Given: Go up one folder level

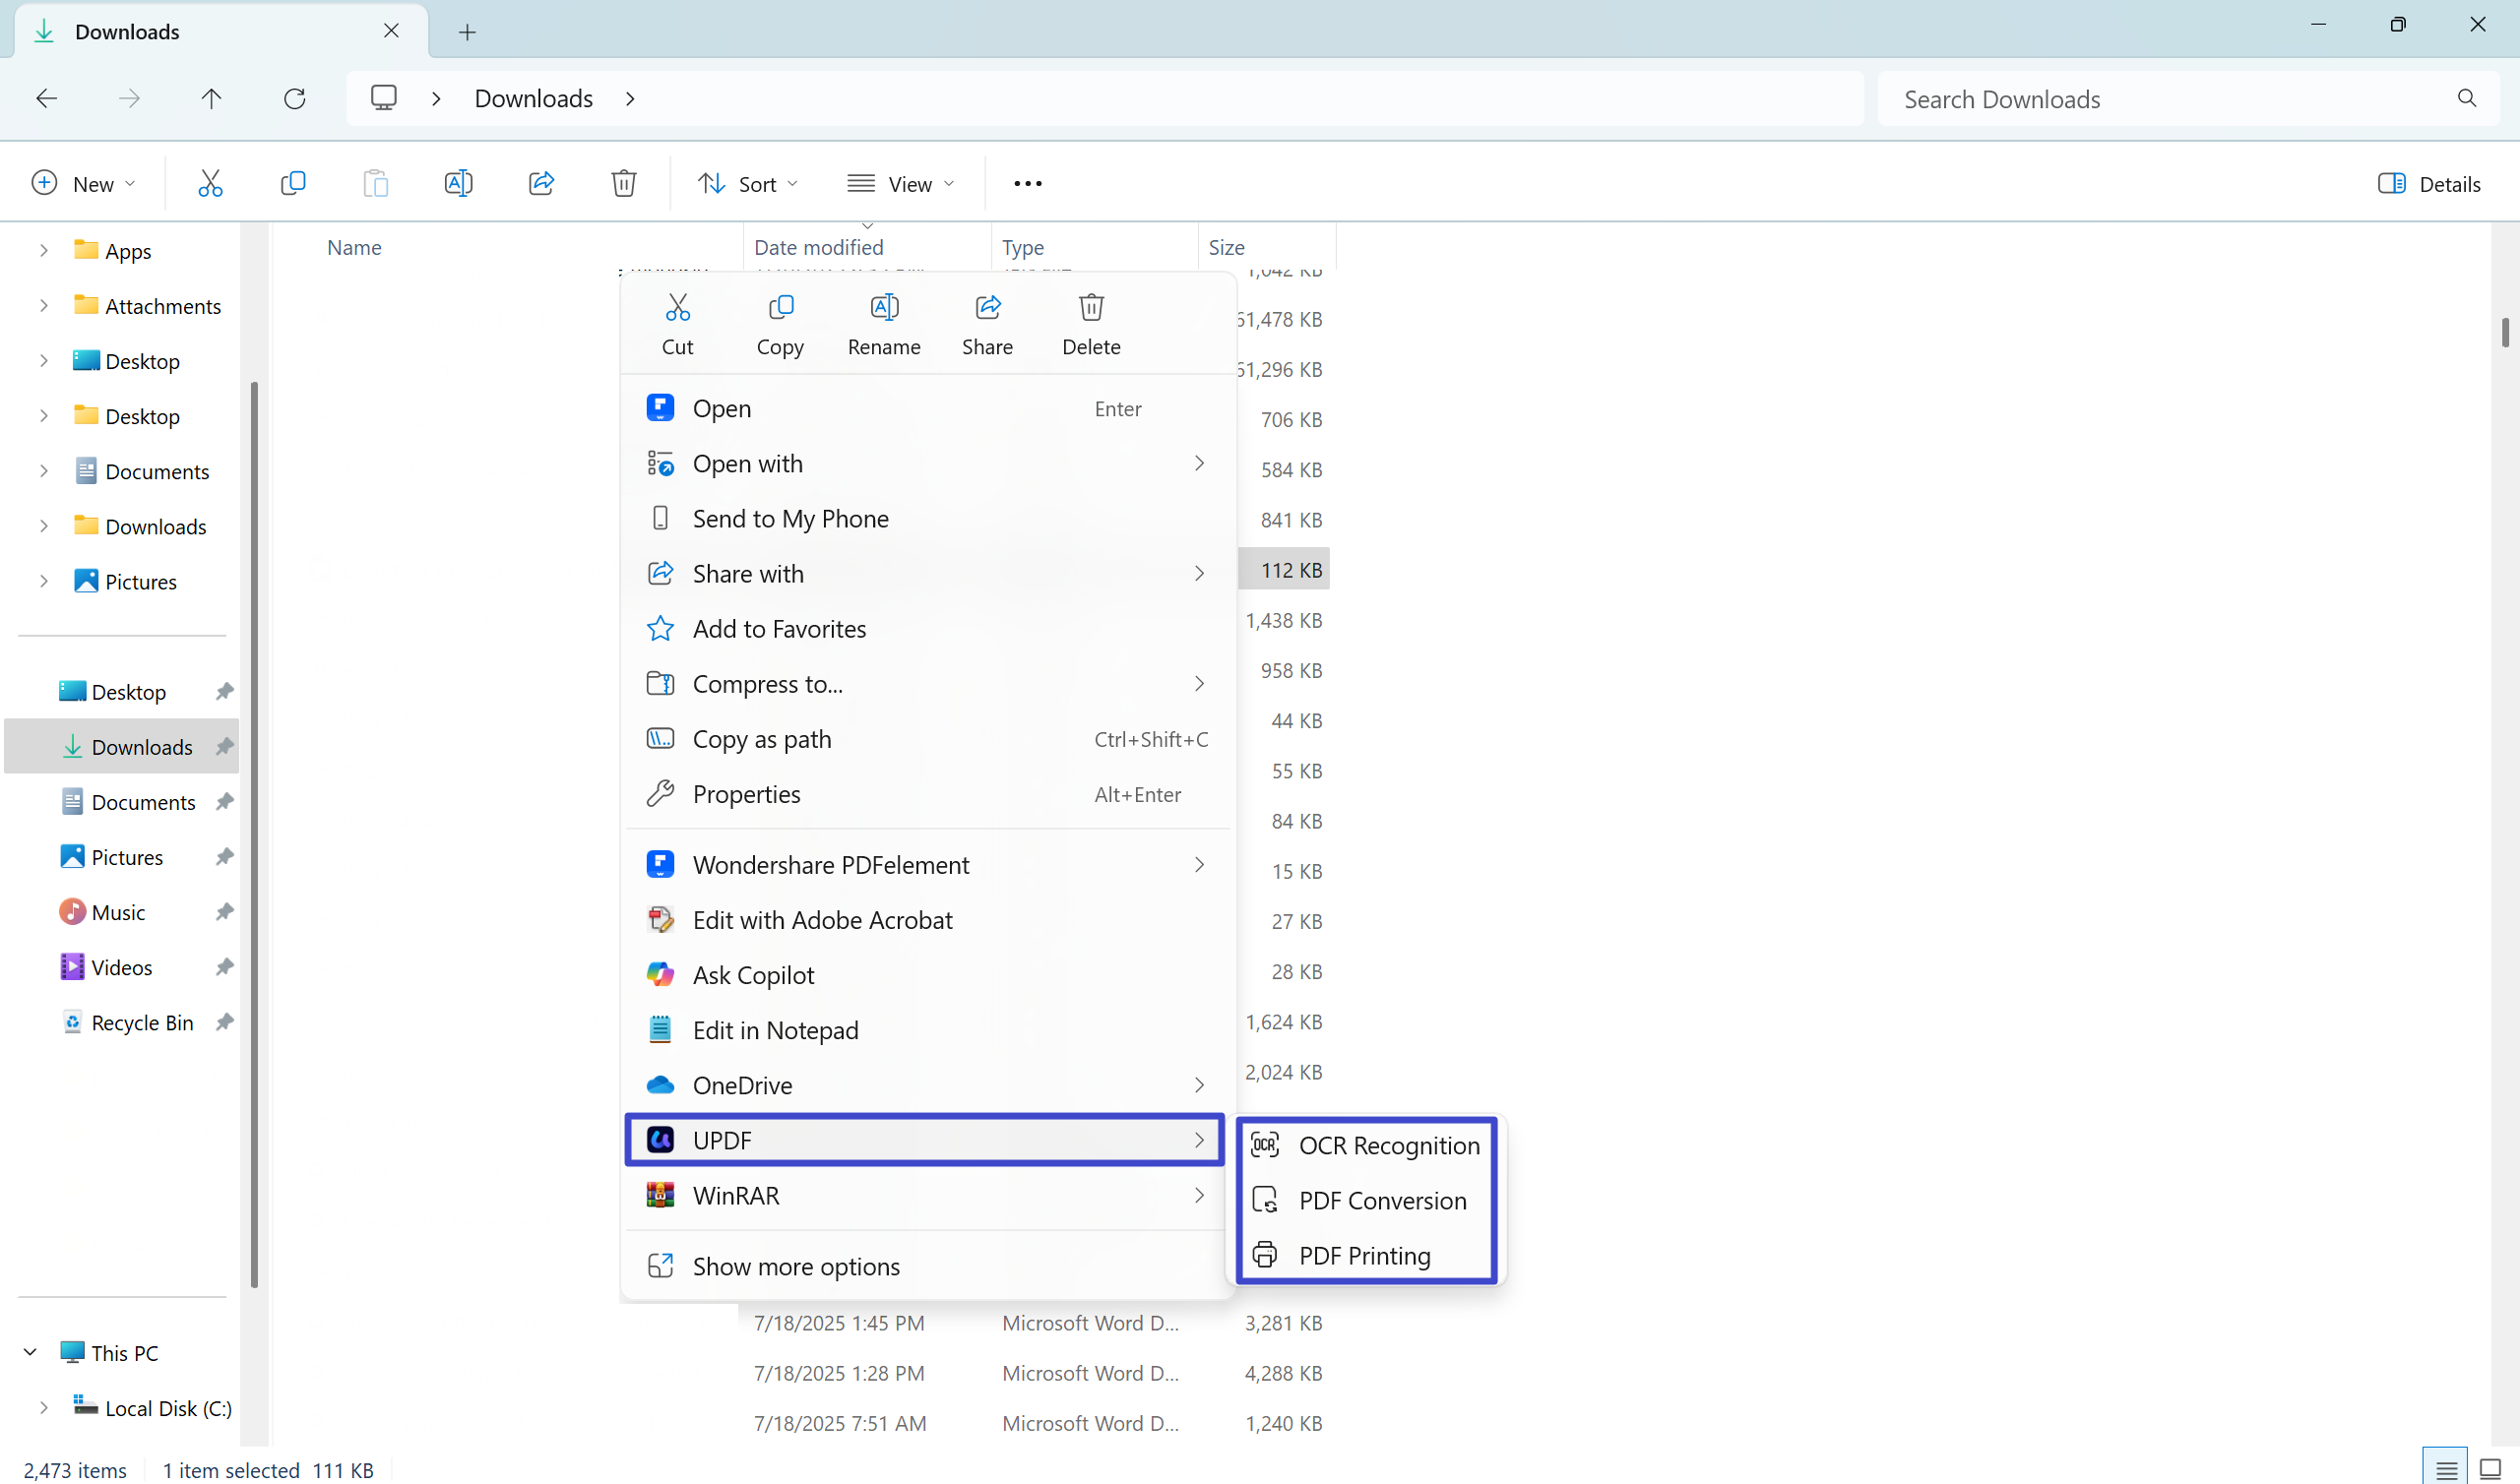Looking at the screenshot, I should (211, 98).
